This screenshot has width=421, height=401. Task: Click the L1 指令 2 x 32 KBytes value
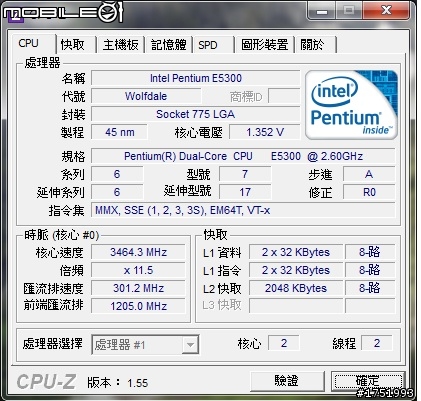coord(296,270)
